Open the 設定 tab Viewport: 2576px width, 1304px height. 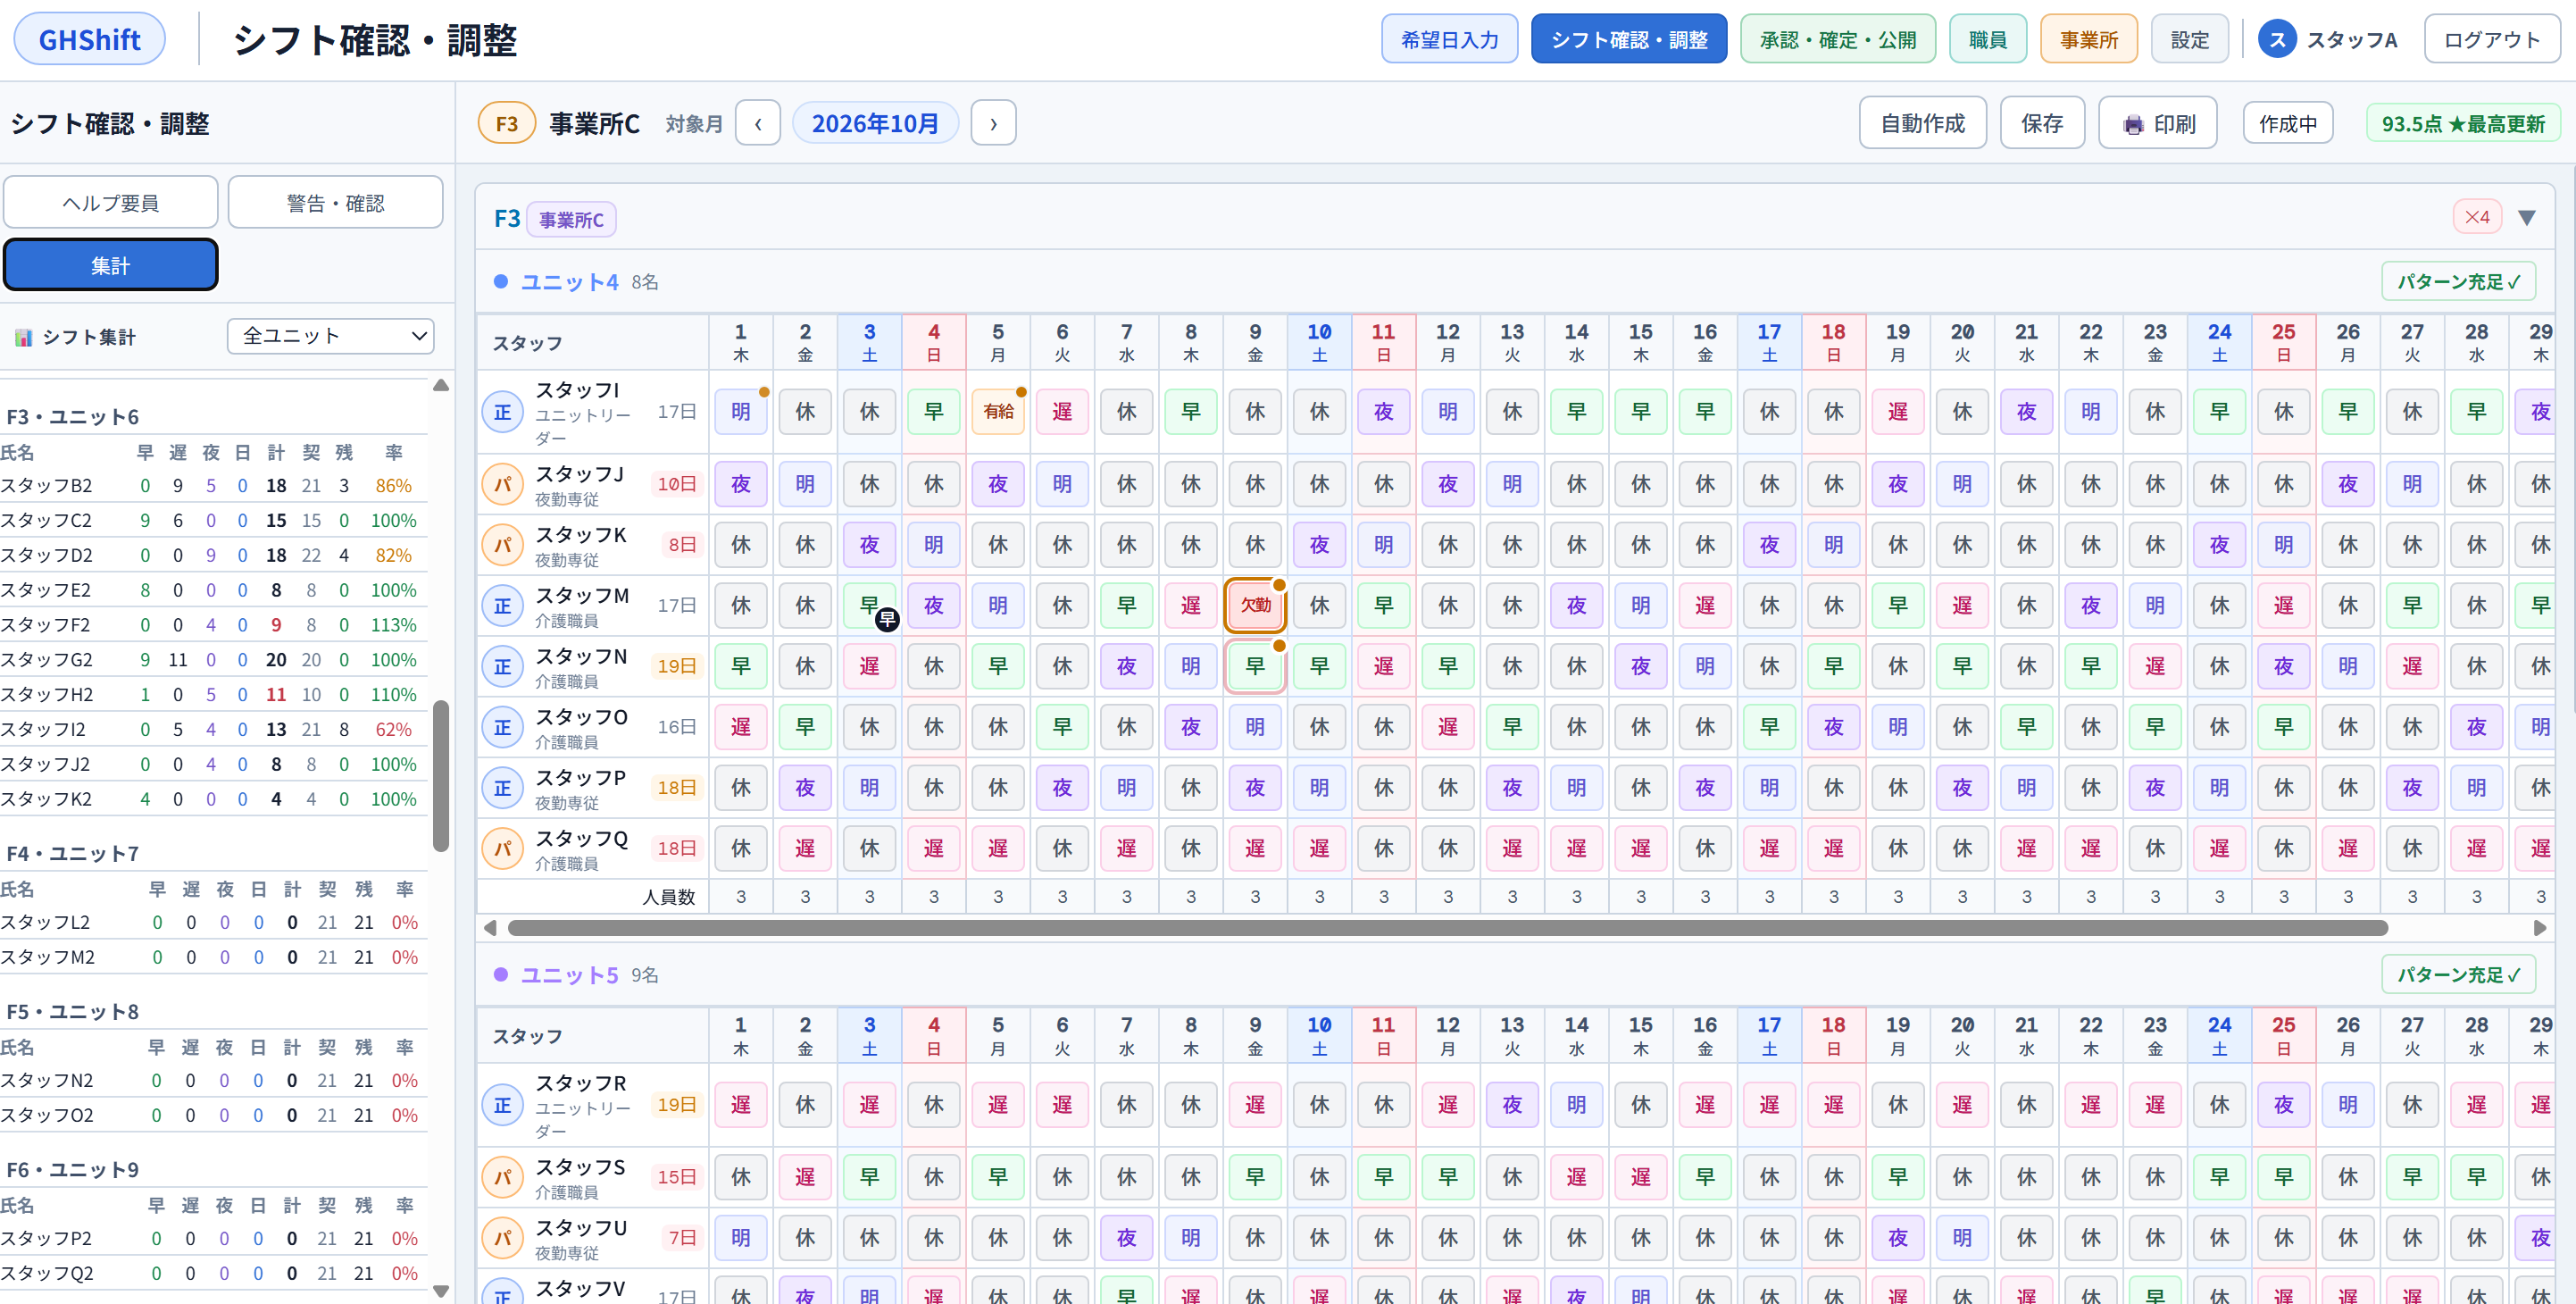[2189, 40]
